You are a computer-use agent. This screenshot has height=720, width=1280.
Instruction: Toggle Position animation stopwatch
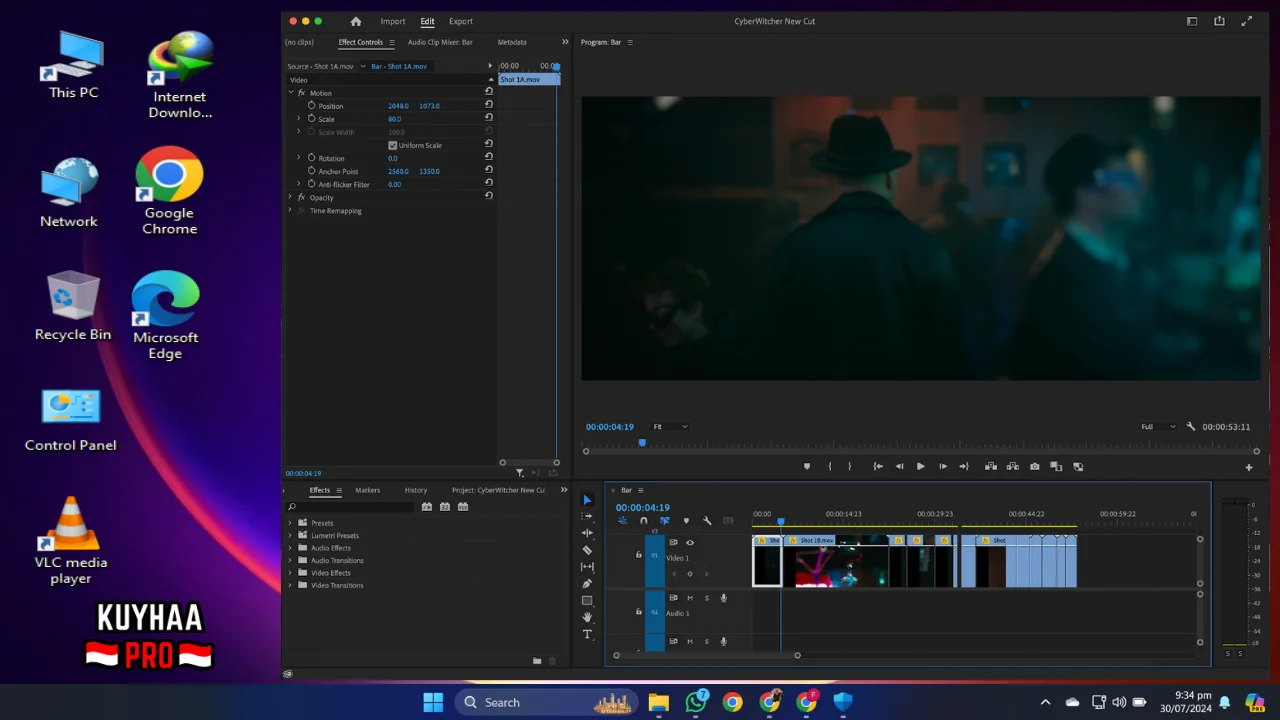pos(311,105)
